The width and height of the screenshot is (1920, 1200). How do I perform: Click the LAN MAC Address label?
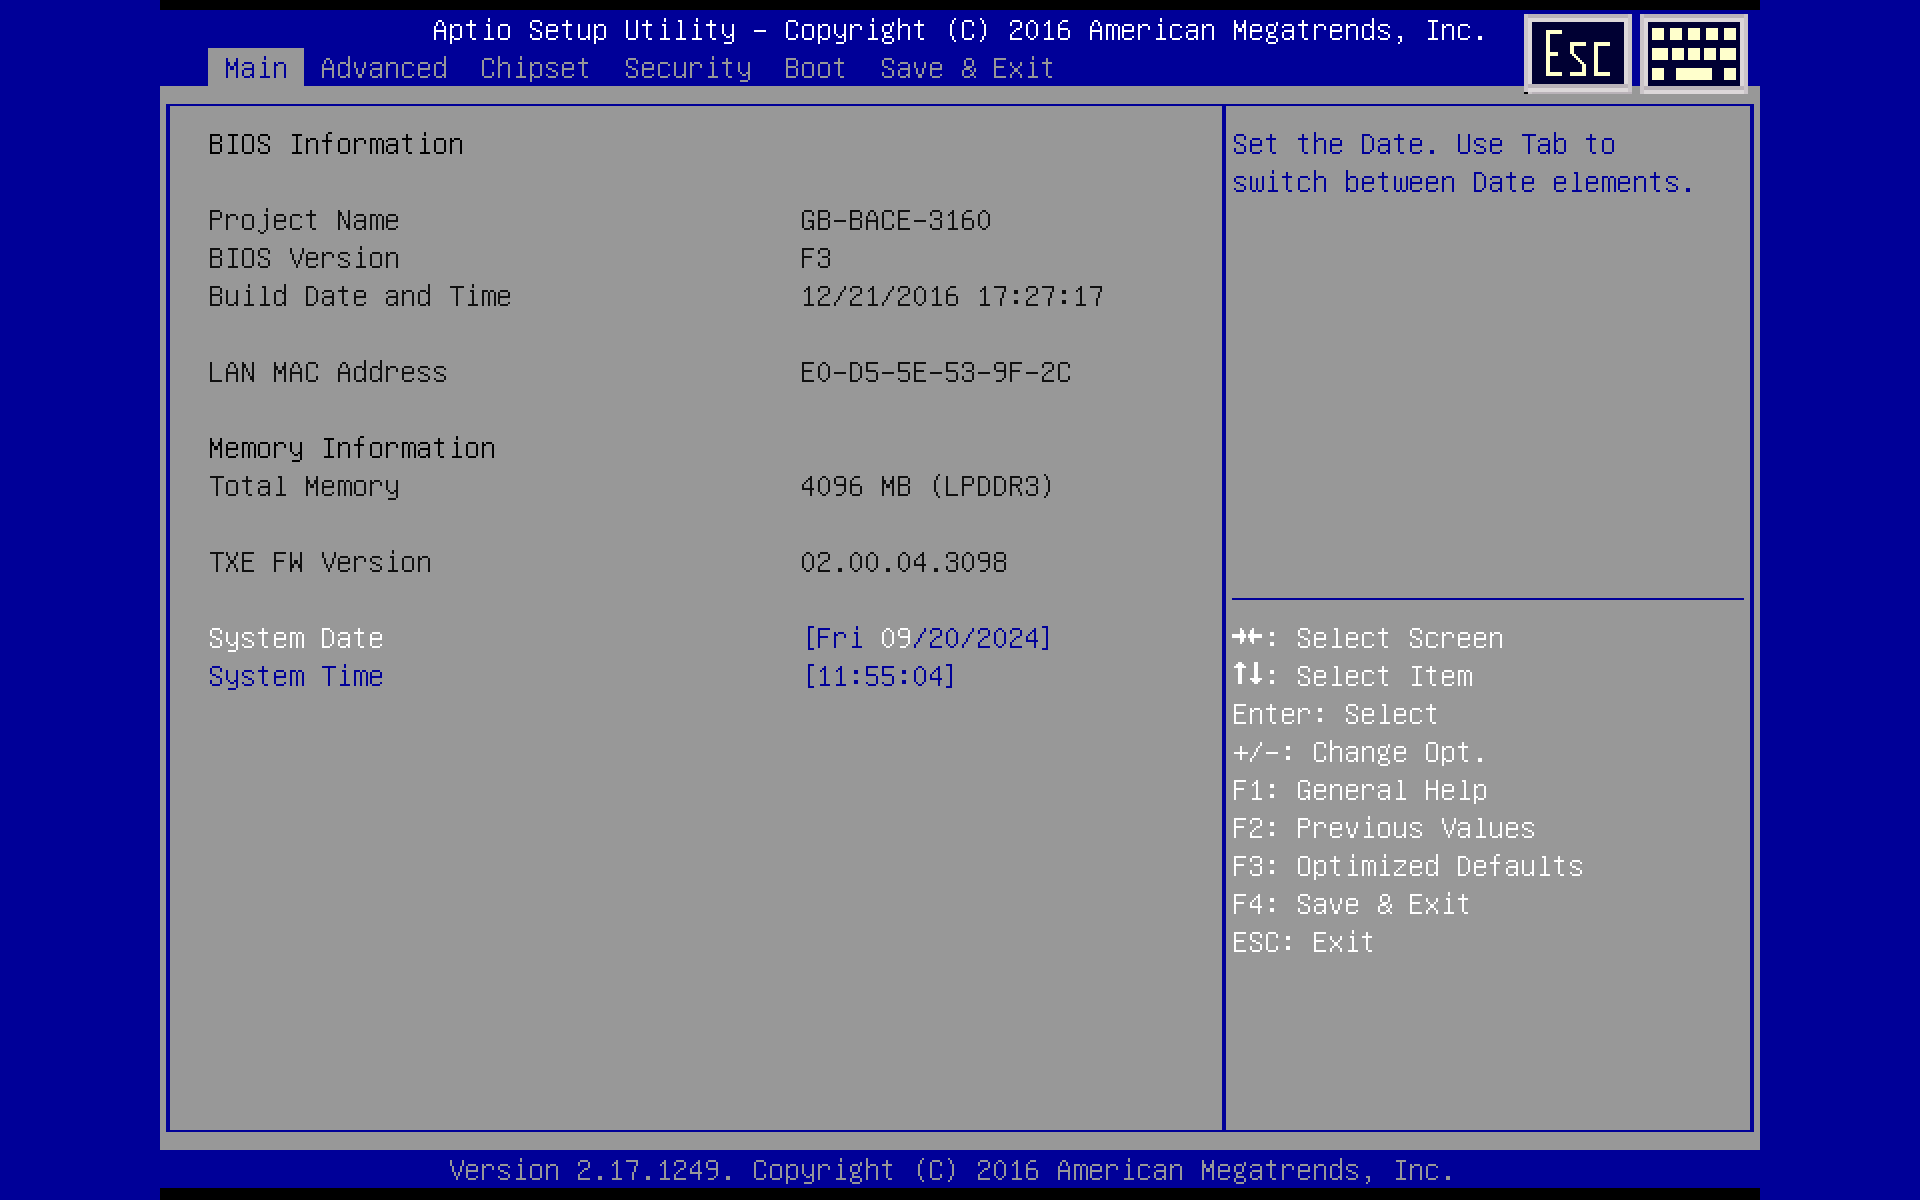click(x=328, y=372)
